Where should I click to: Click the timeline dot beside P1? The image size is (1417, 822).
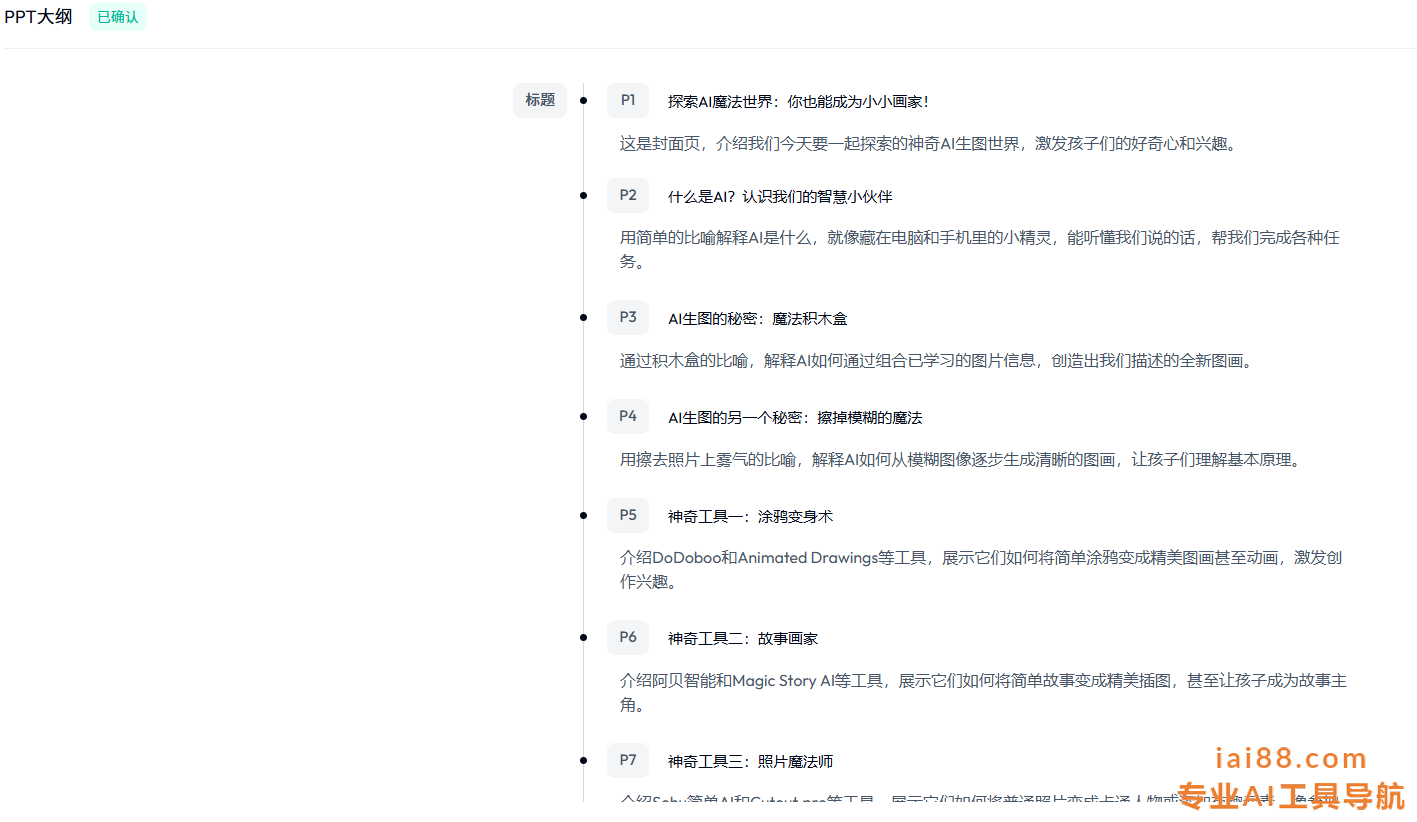pyautogui.click(x=584, y=101)
